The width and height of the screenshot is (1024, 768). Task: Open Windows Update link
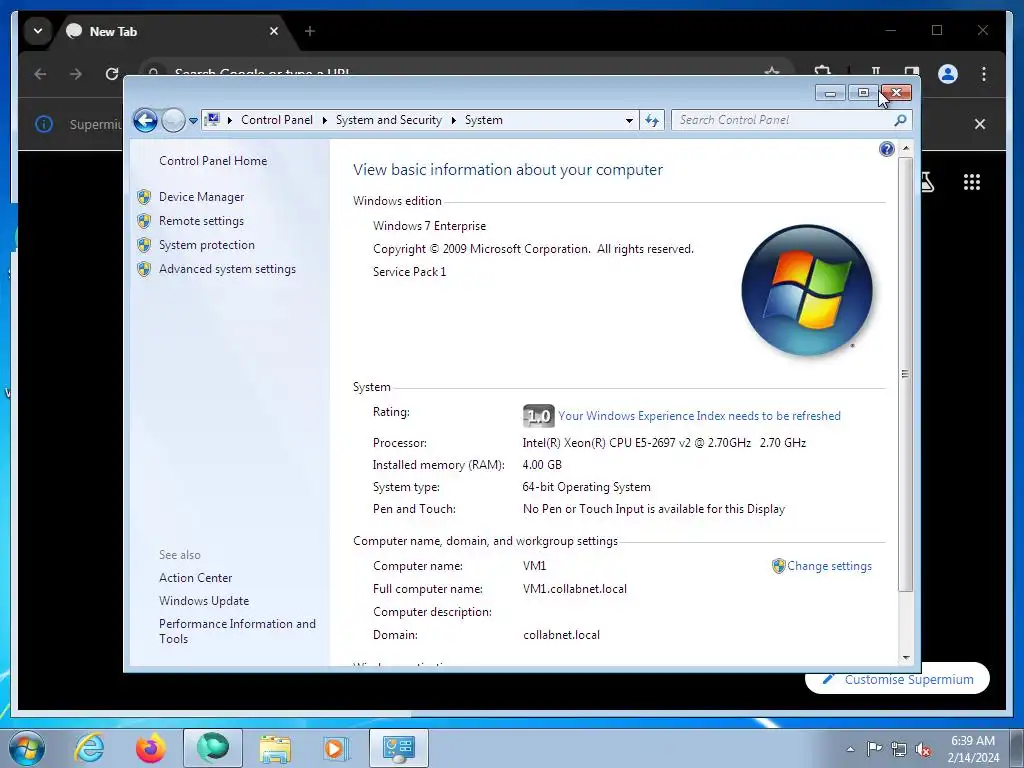(x=204, y=601)
